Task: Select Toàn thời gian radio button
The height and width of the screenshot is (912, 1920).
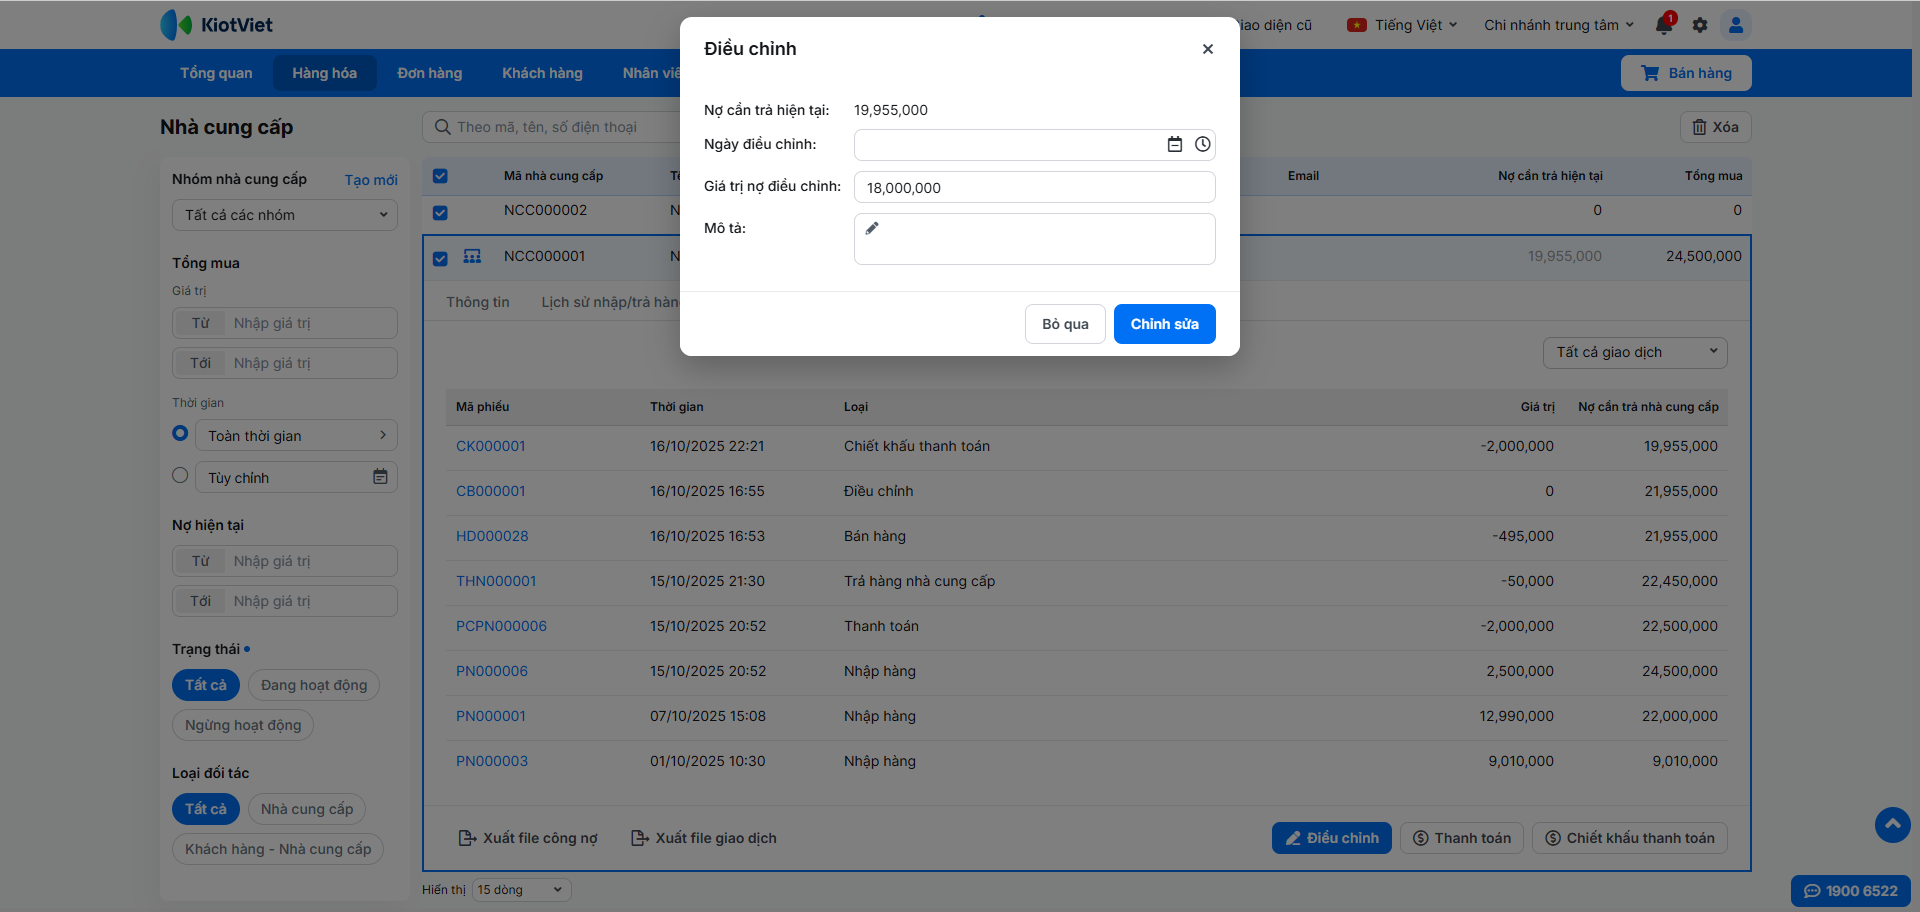Action: (180, 433)
